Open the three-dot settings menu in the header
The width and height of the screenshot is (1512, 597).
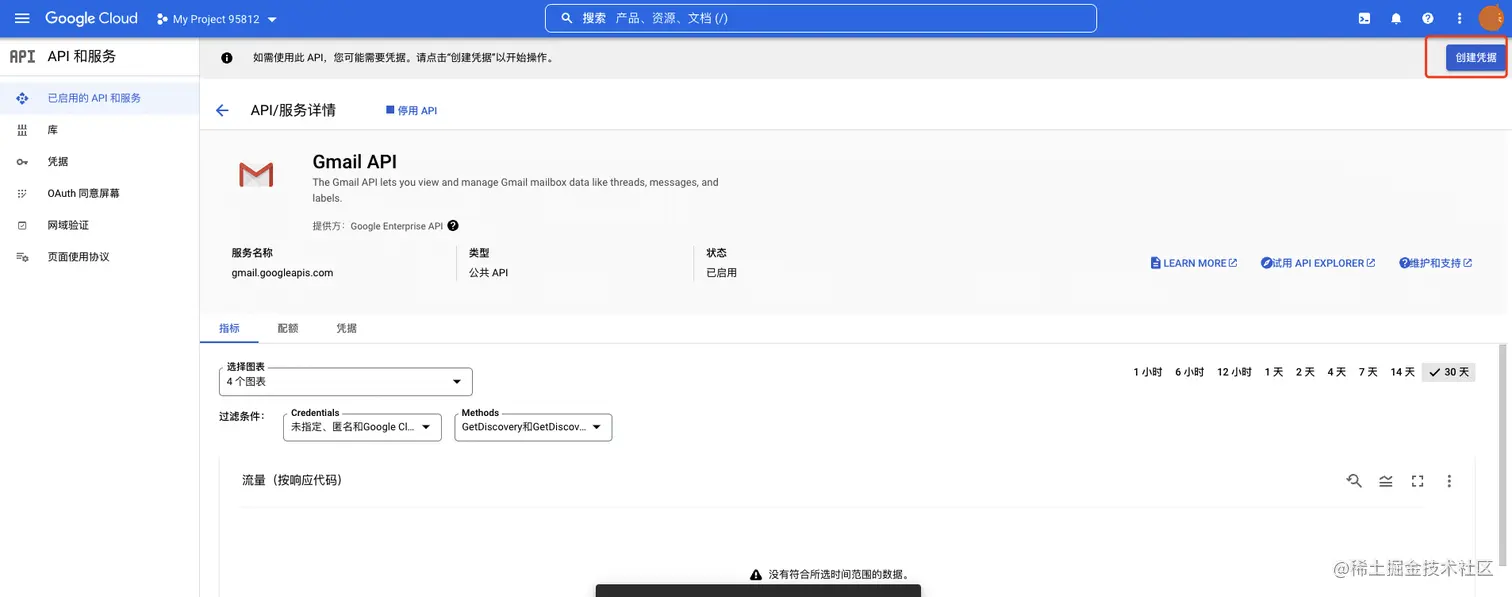point(1459,18)
